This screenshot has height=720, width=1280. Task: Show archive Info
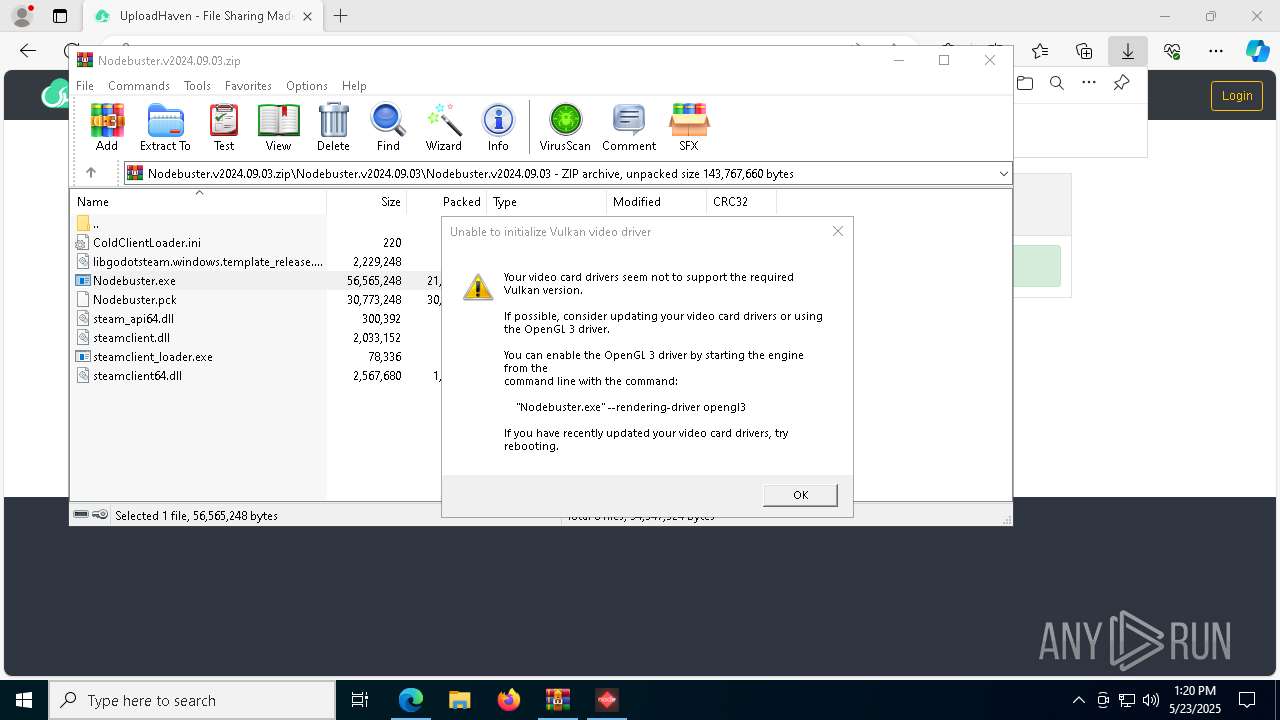[x=498, y=127]
